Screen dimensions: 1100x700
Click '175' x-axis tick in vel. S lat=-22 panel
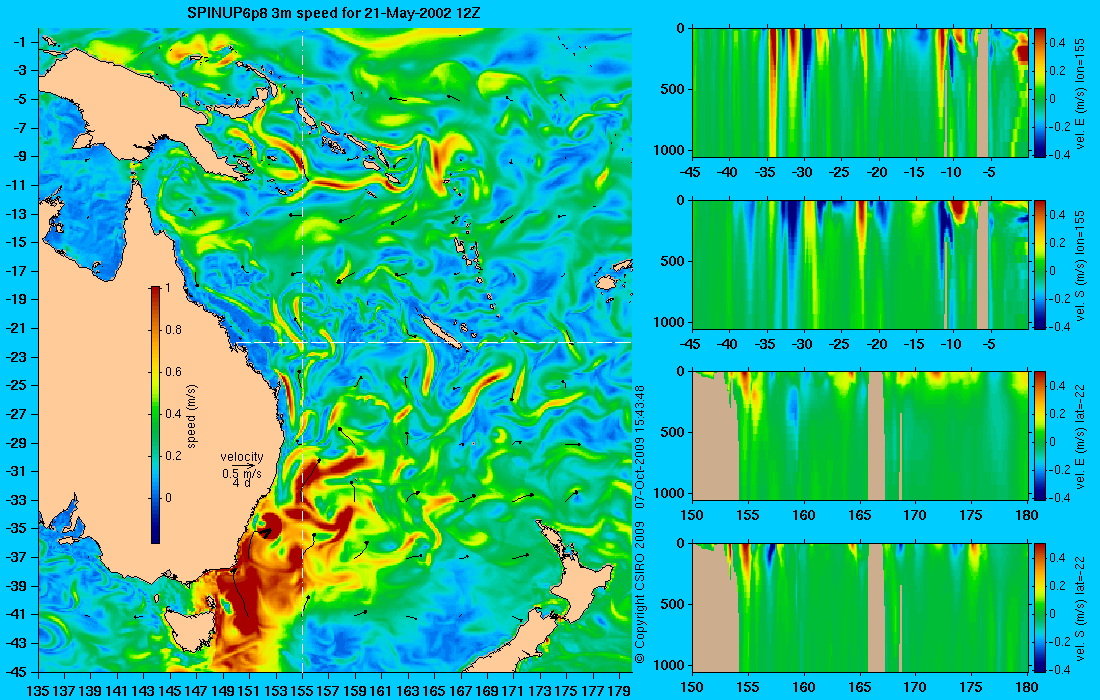click(x=971, y=687)
